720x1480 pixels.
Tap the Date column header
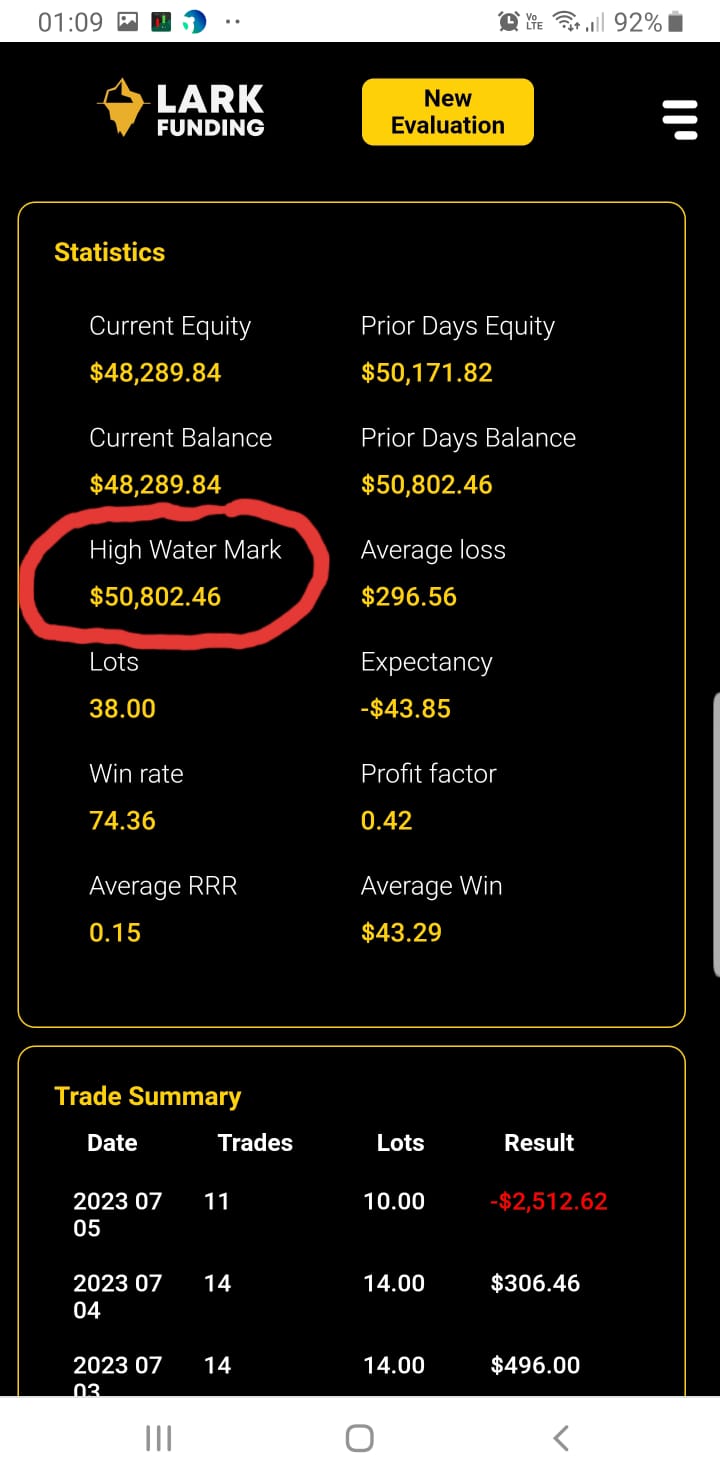pos(112,1143)
